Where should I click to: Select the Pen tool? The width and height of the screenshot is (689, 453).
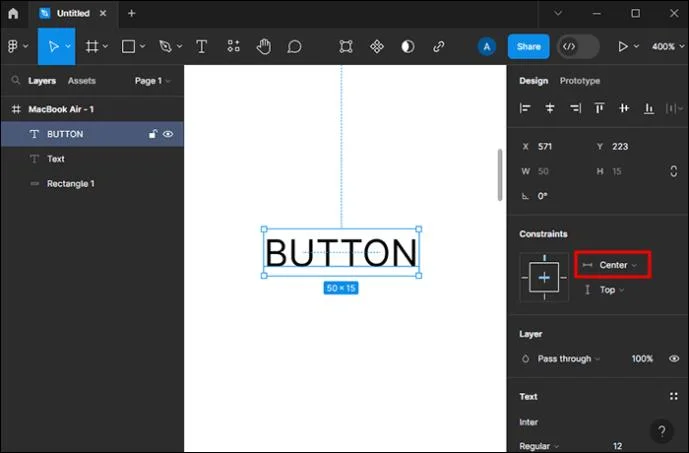[166, 46]
